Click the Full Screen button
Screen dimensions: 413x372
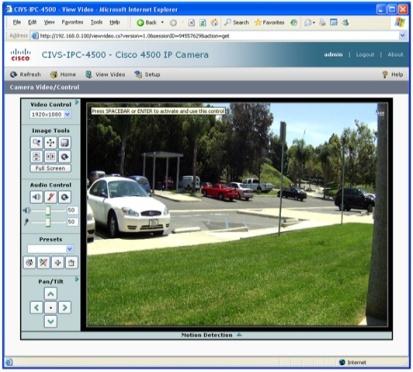click(50, 168)
